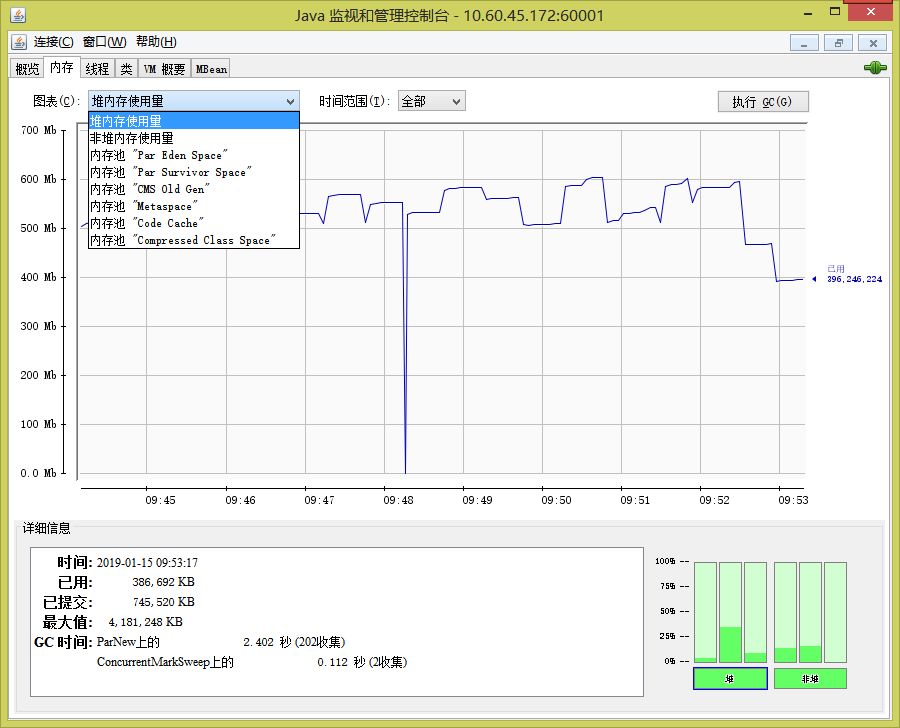This screenshot has width=900, height=728.
Task: Click the 09:48 time axis label
Action: pyautogui.click(x=398, y=500)
